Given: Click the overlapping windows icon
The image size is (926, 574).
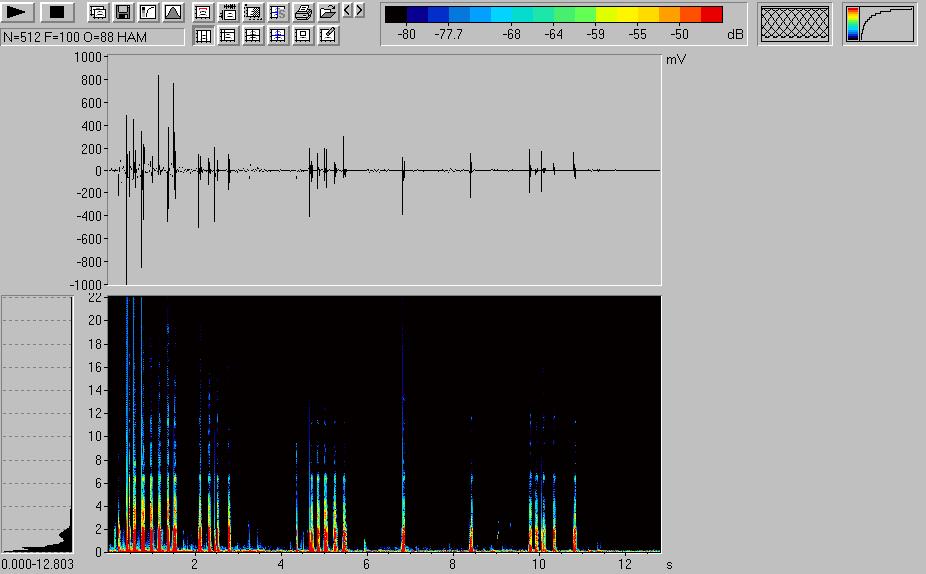Looking at the screenshot, I should 98,13.
